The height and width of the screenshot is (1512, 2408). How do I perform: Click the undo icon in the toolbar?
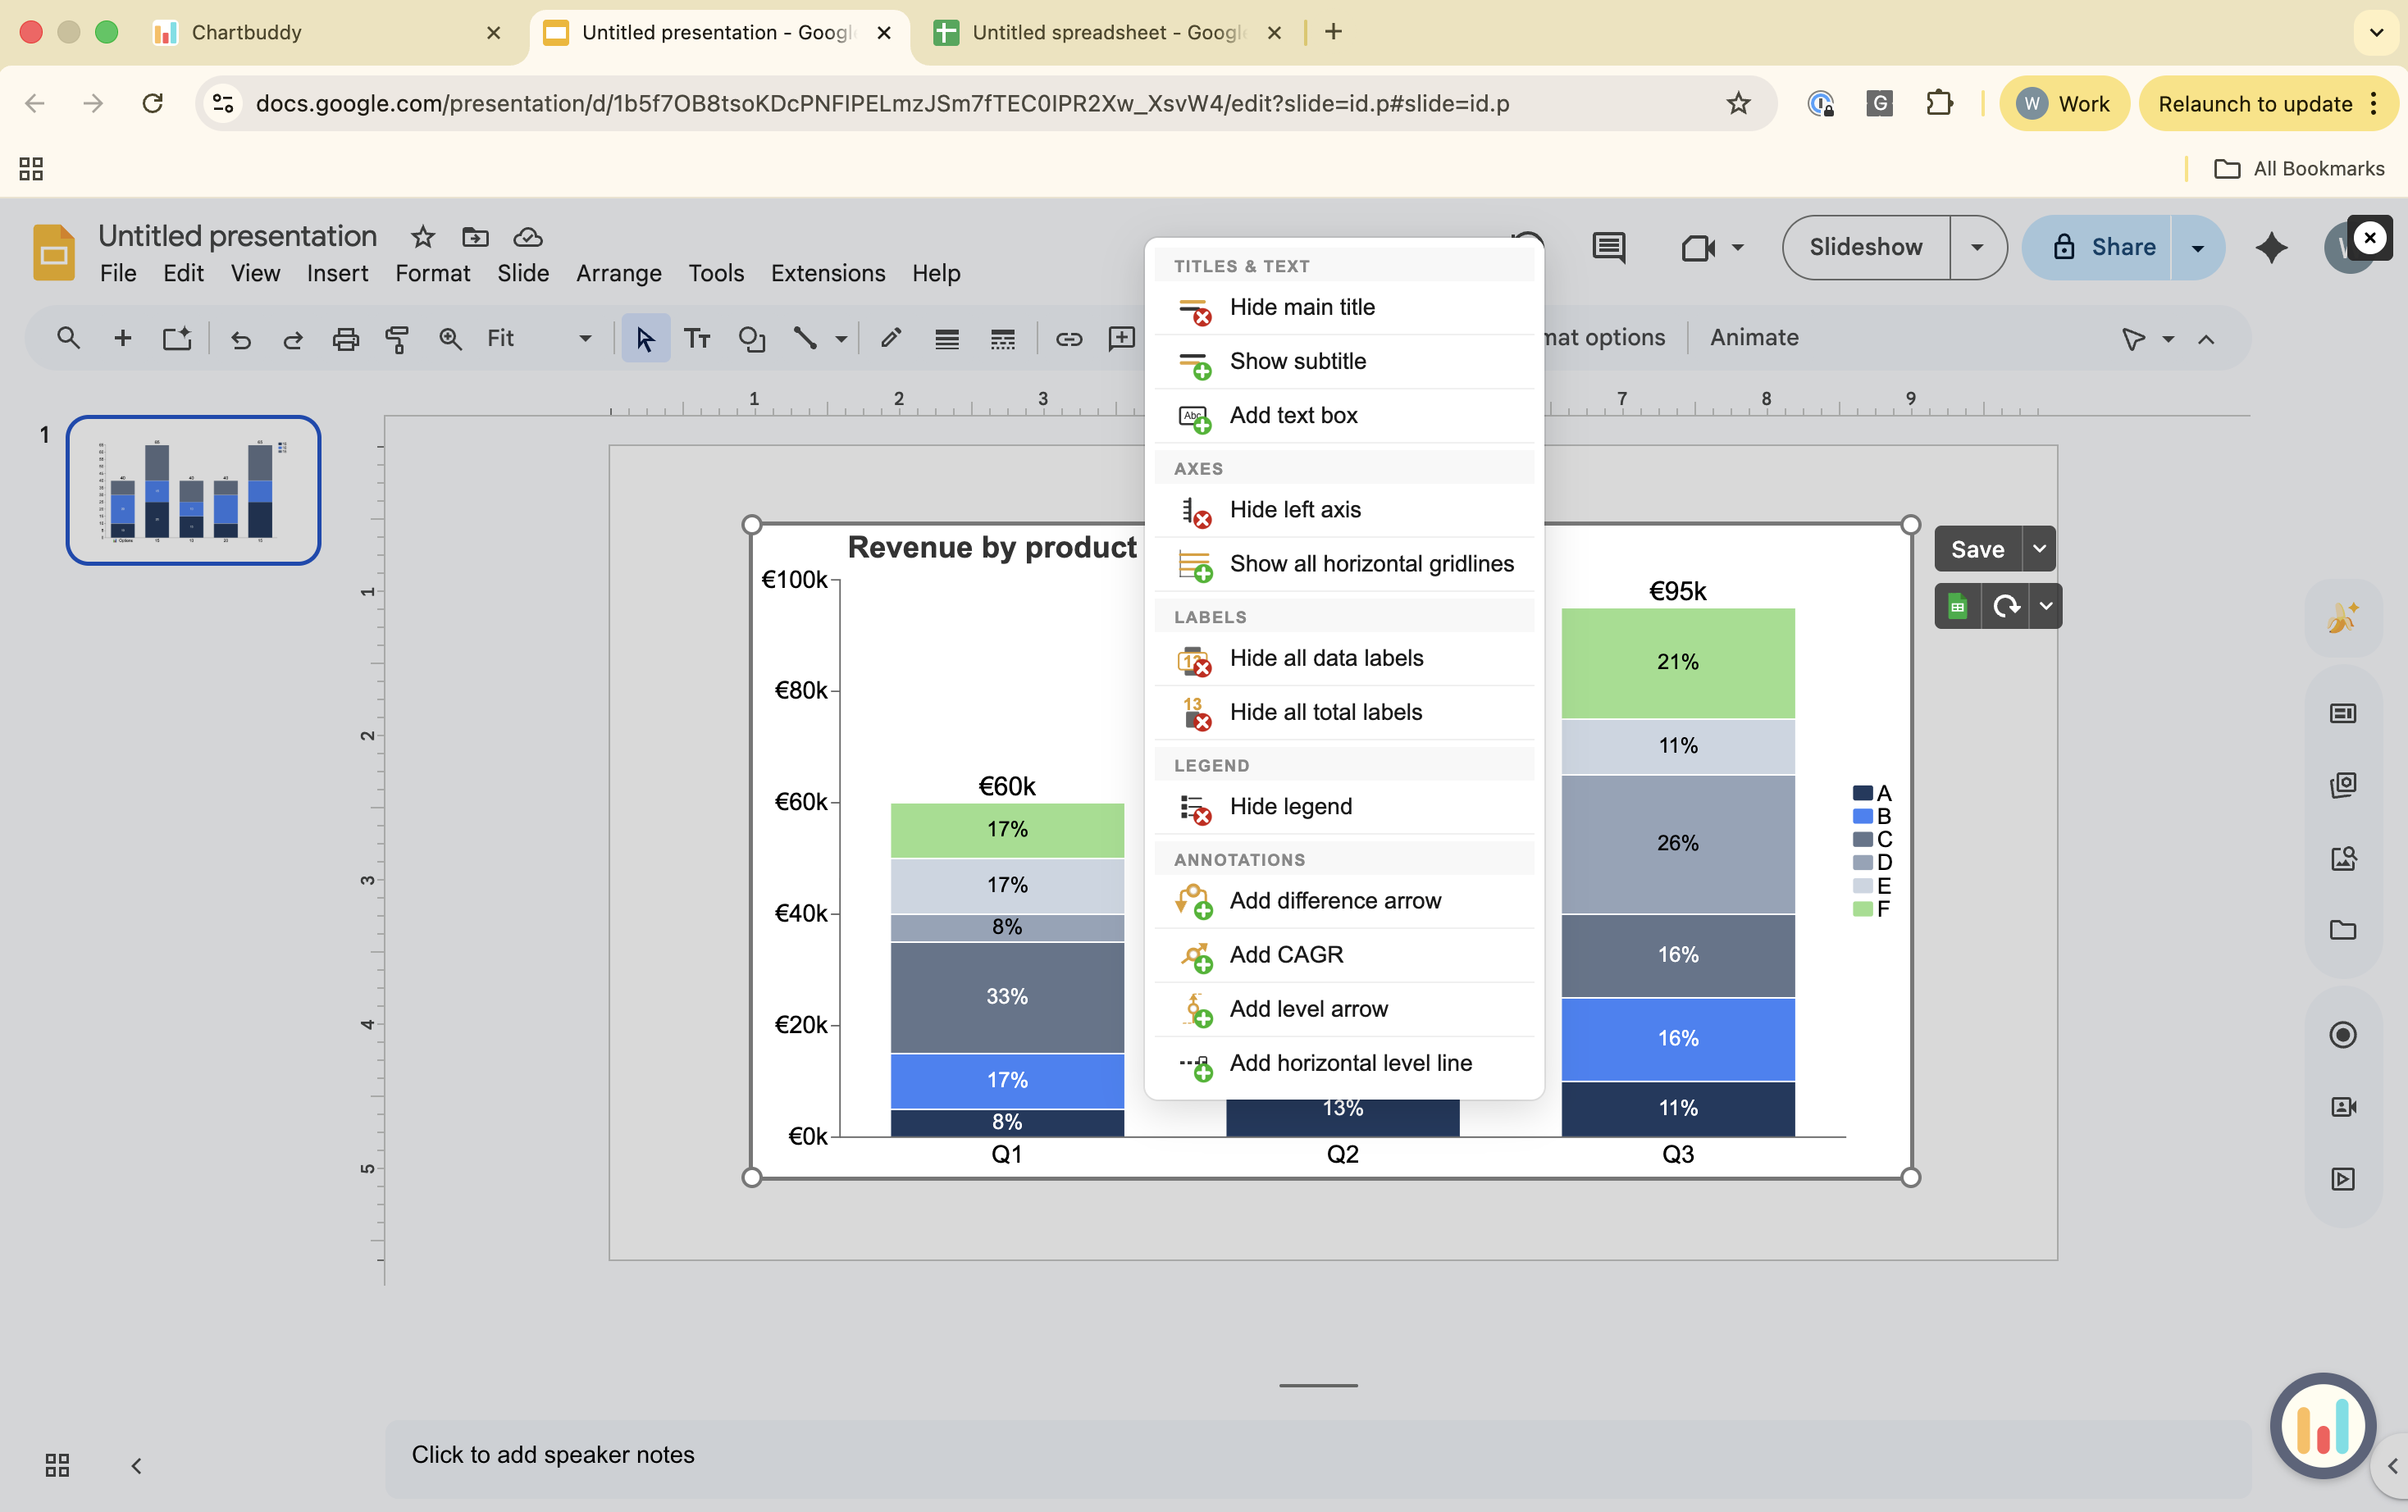[240, 339]
